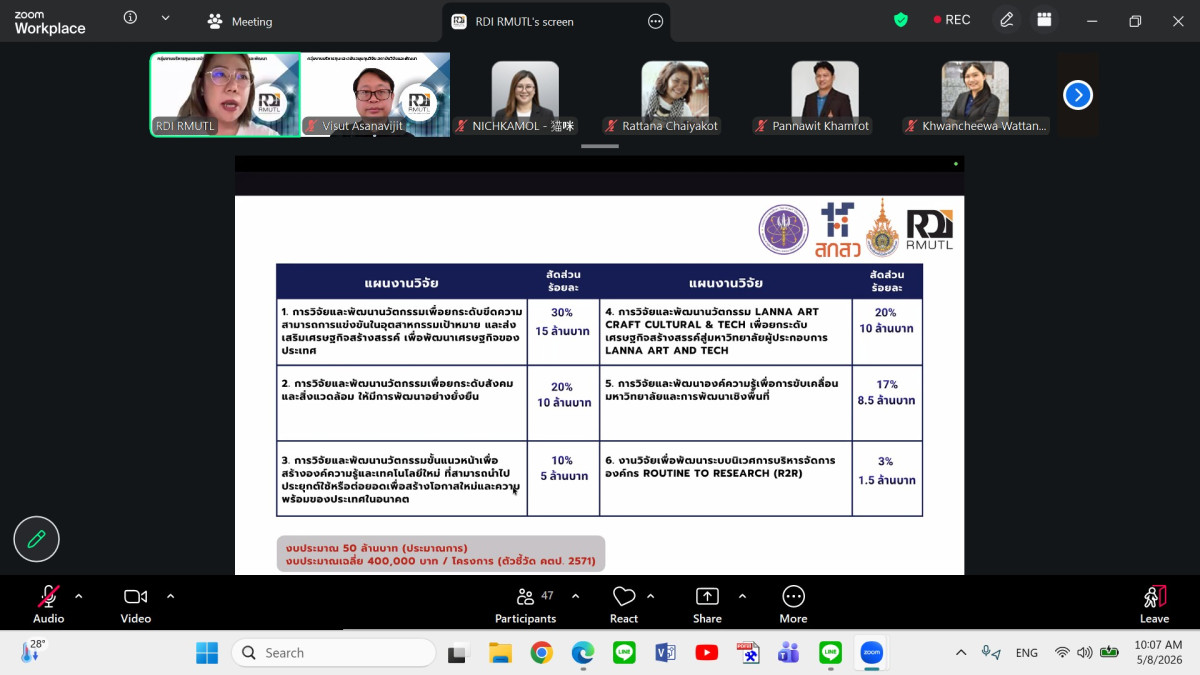Open the meeting info icon

coord(131,18)
